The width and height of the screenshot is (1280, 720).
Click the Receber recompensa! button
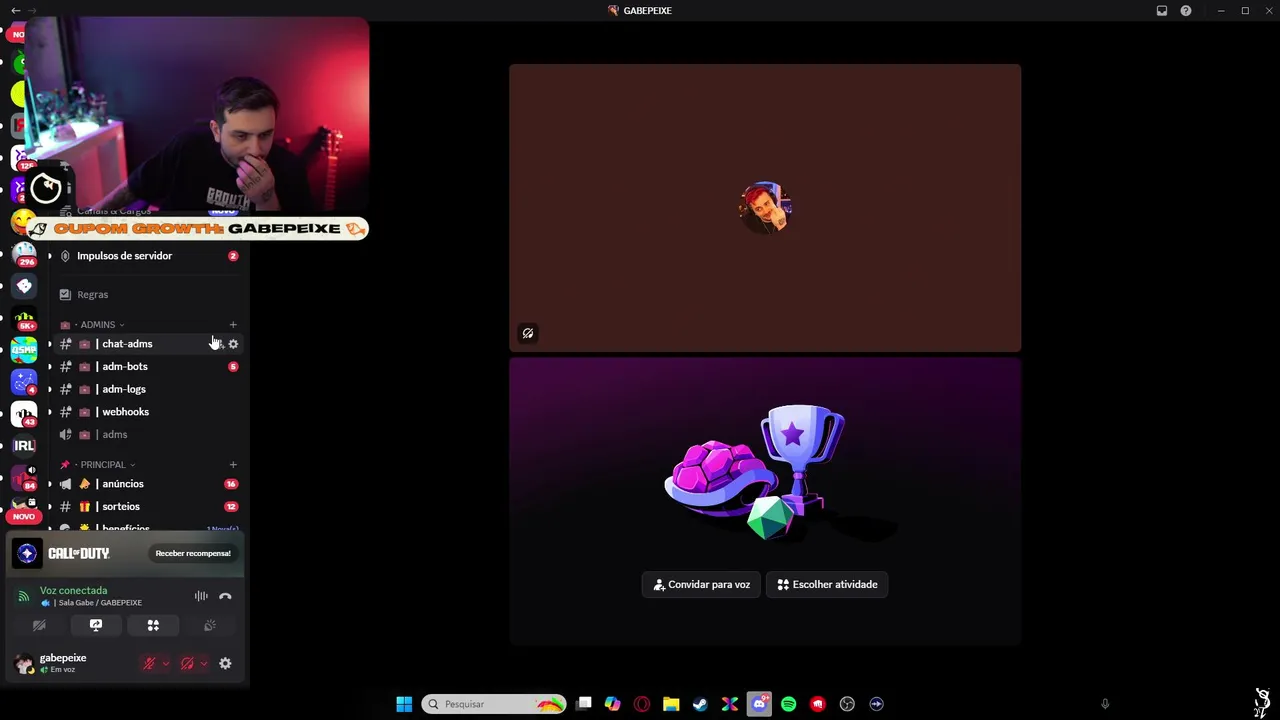pos(193,553)
